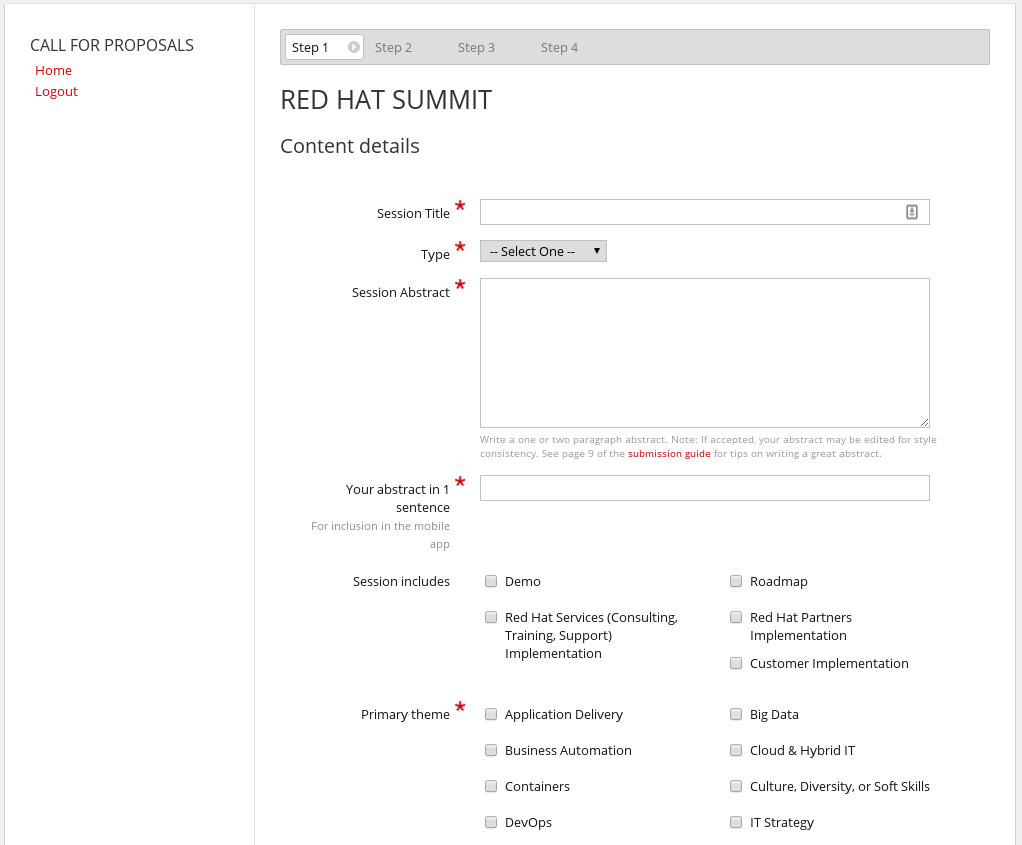Check the Roadmap checkbox
The width and height of the screenshot is (1022, 845).
point(736,581)
